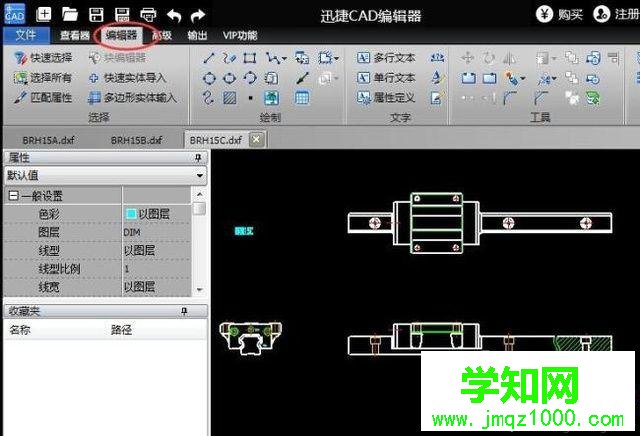Undo the last action

click(x=174, y=16)
